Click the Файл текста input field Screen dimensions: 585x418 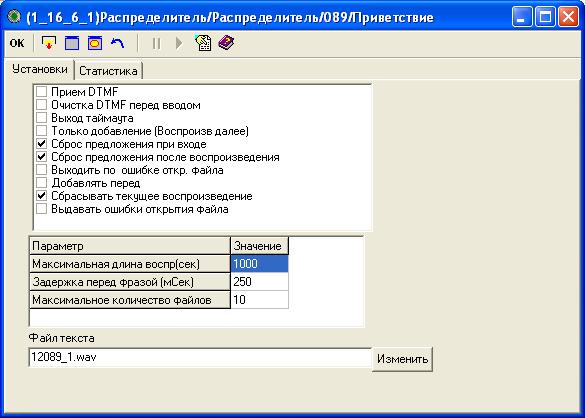pos(200,358)
